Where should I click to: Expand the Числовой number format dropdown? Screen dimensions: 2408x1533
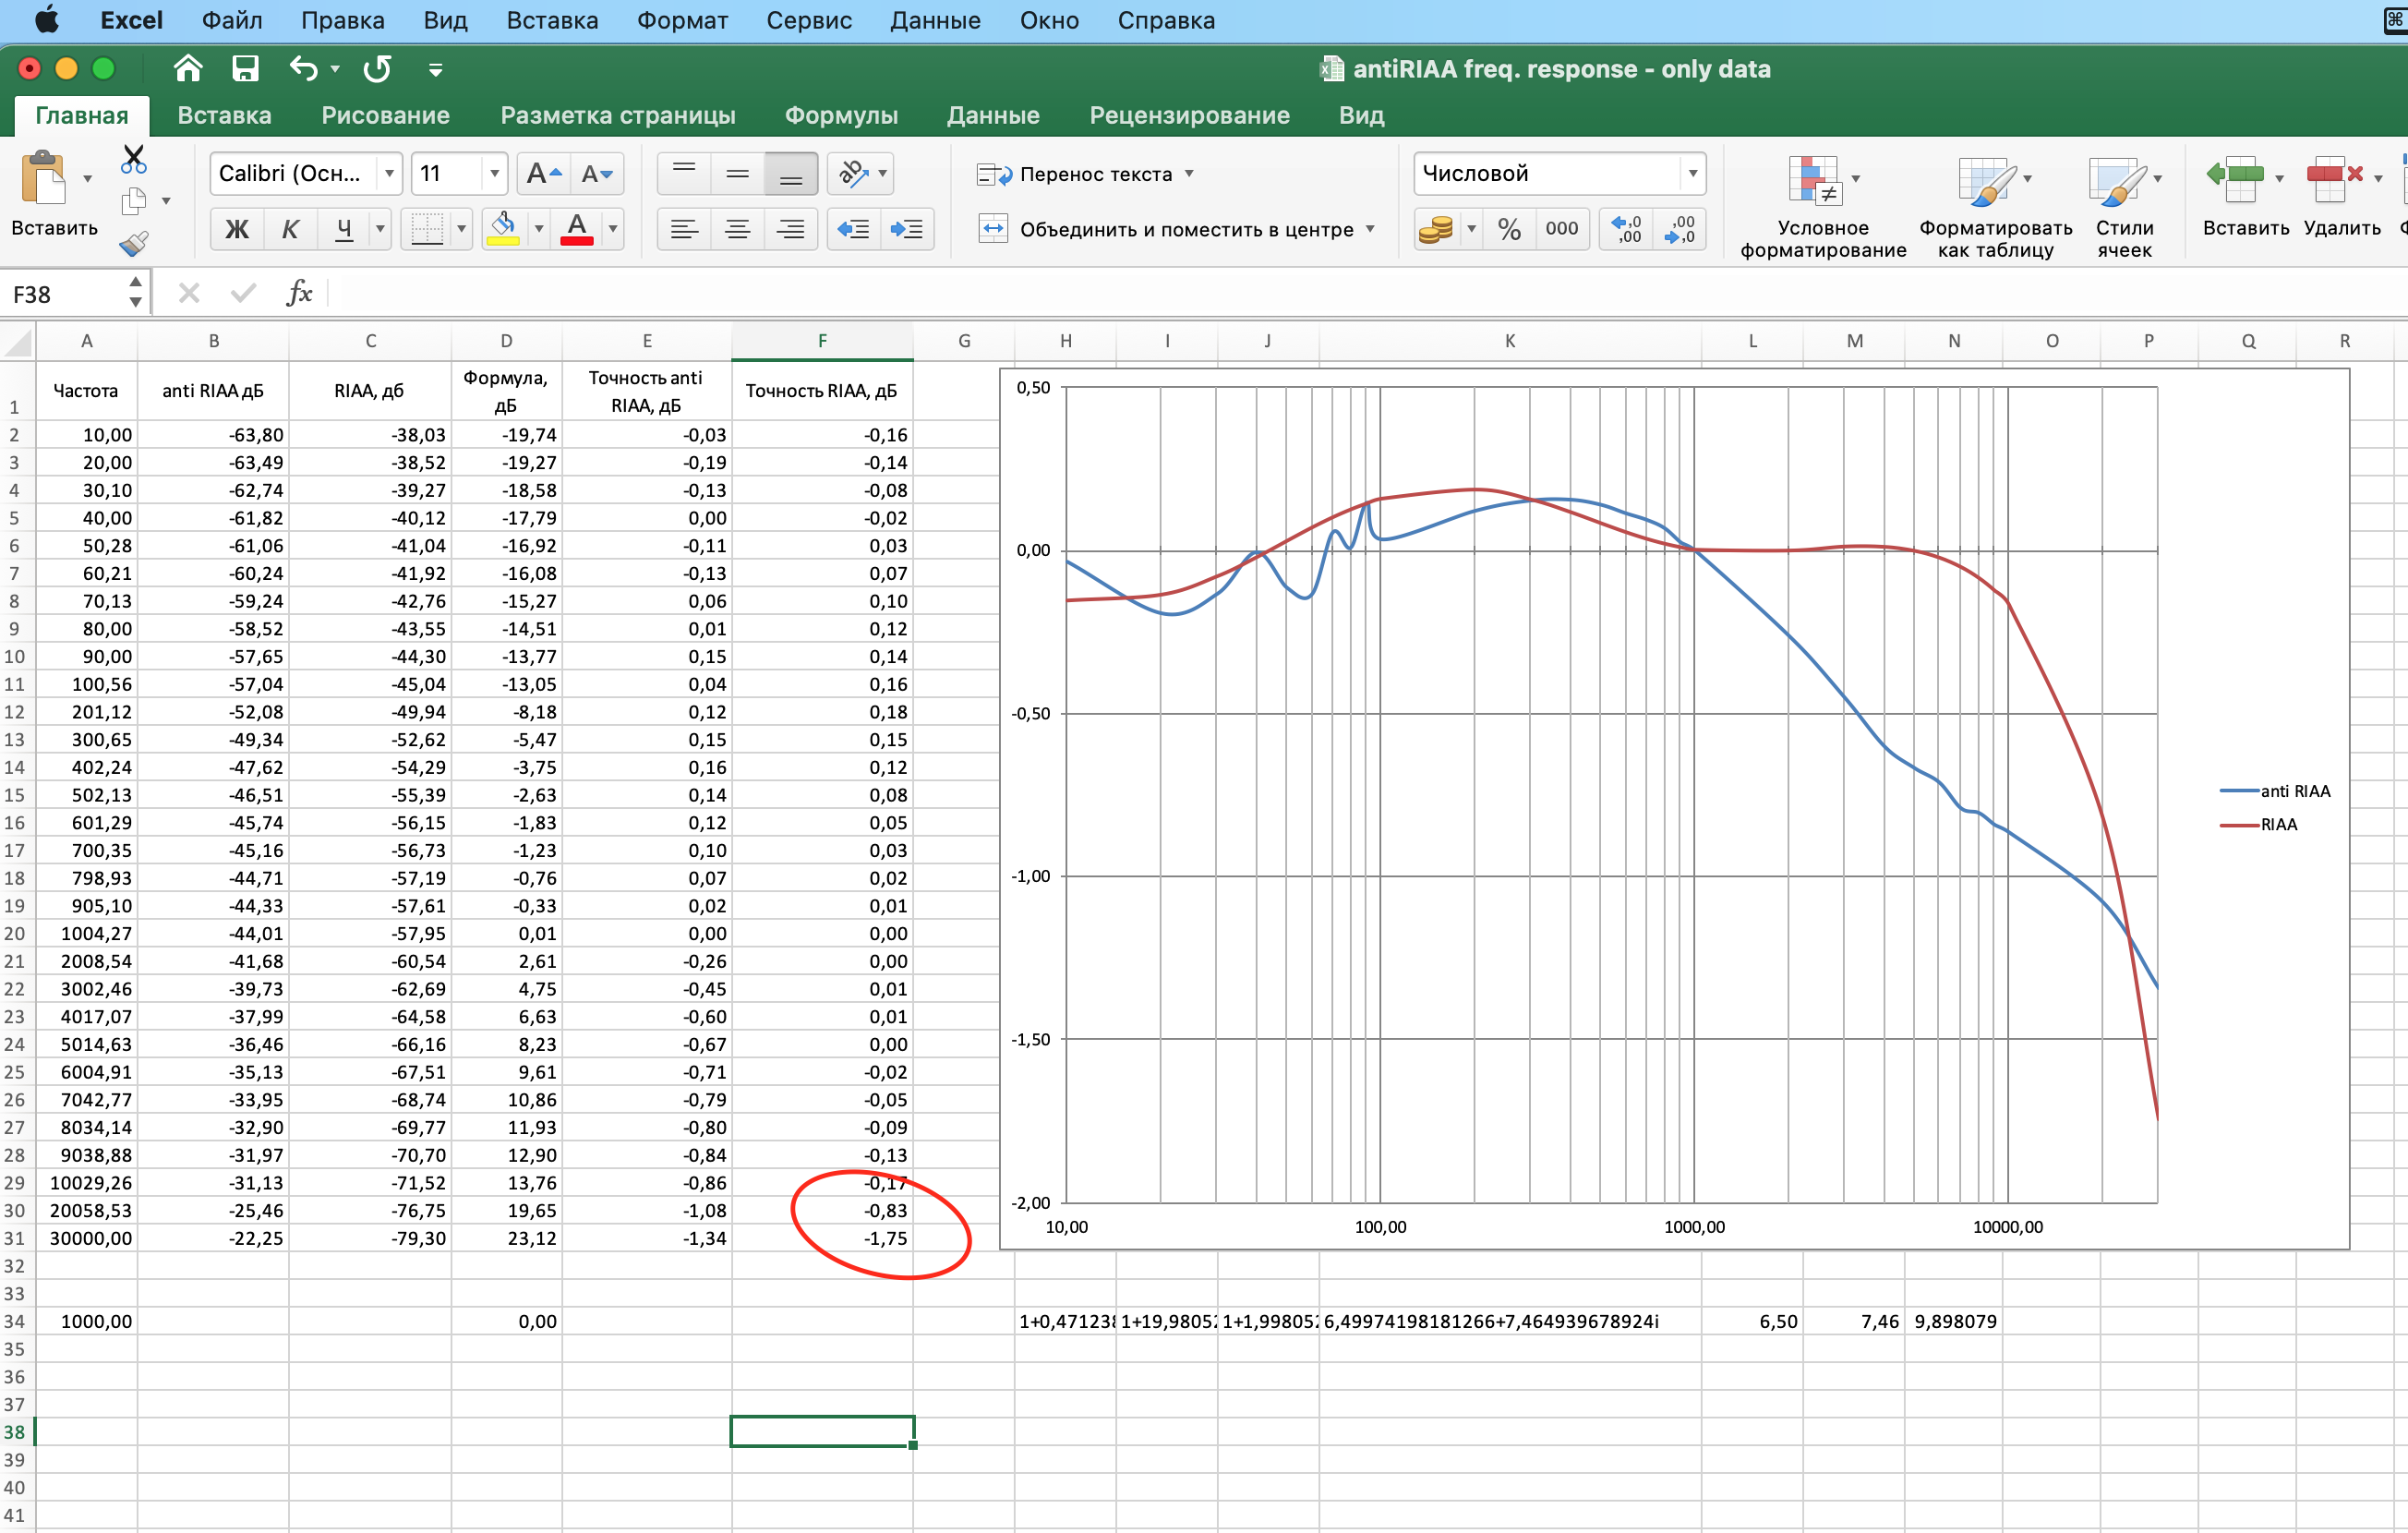[x=1692, y=174]
